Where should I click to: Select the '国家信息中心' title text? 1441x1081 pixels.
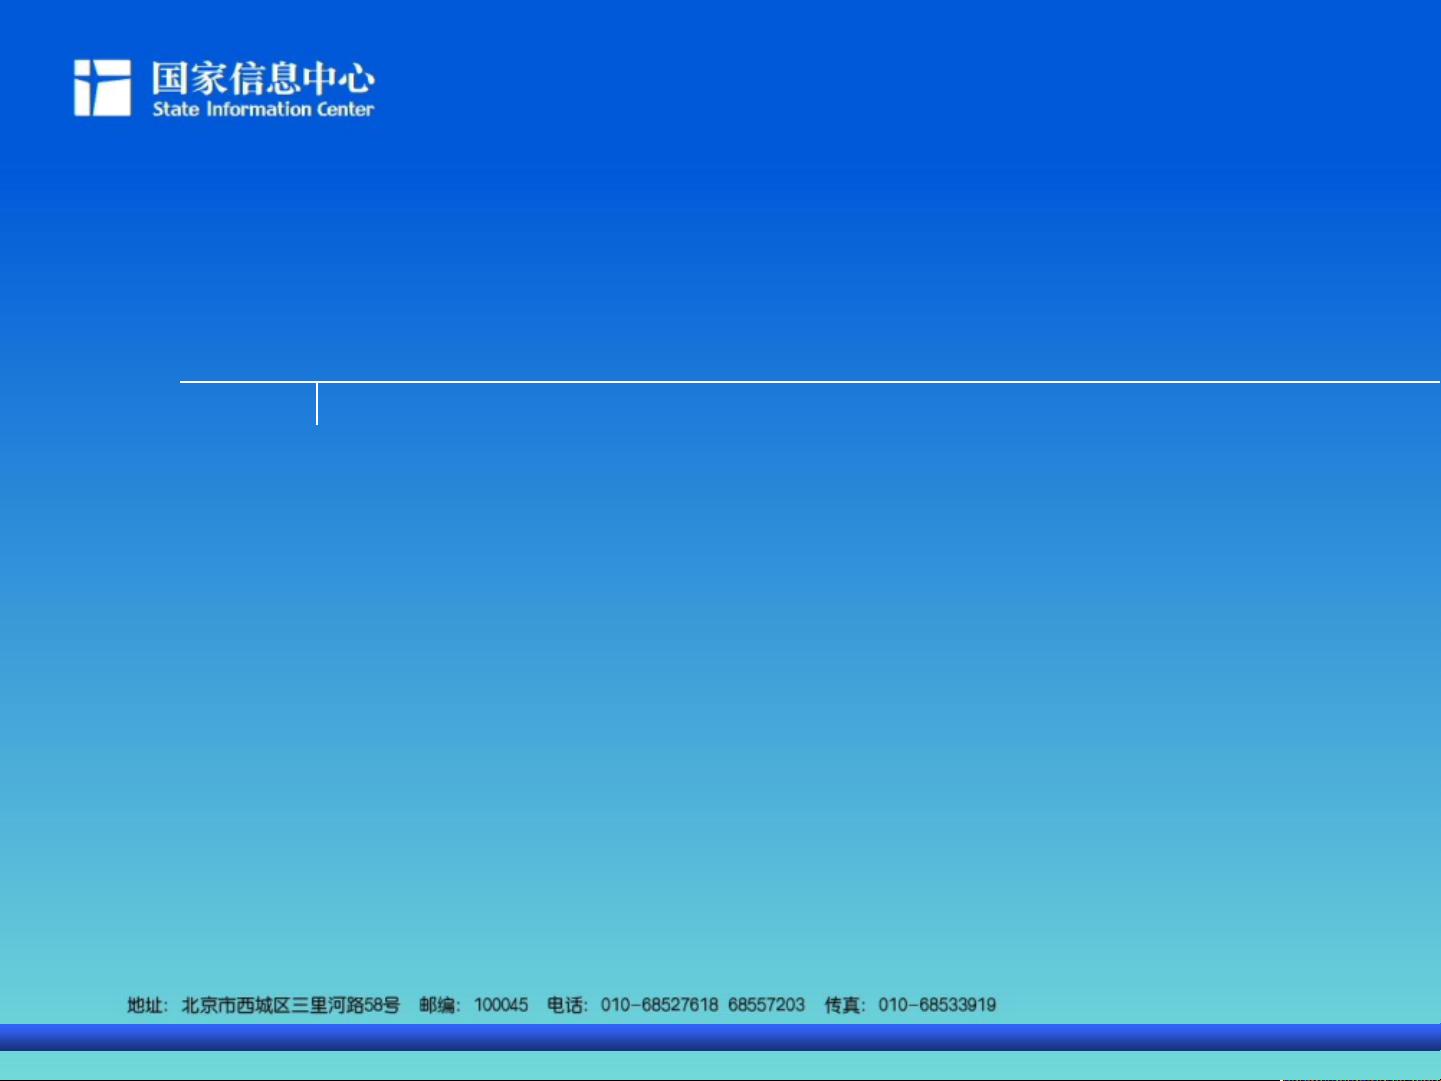click(x=264, y=78)
